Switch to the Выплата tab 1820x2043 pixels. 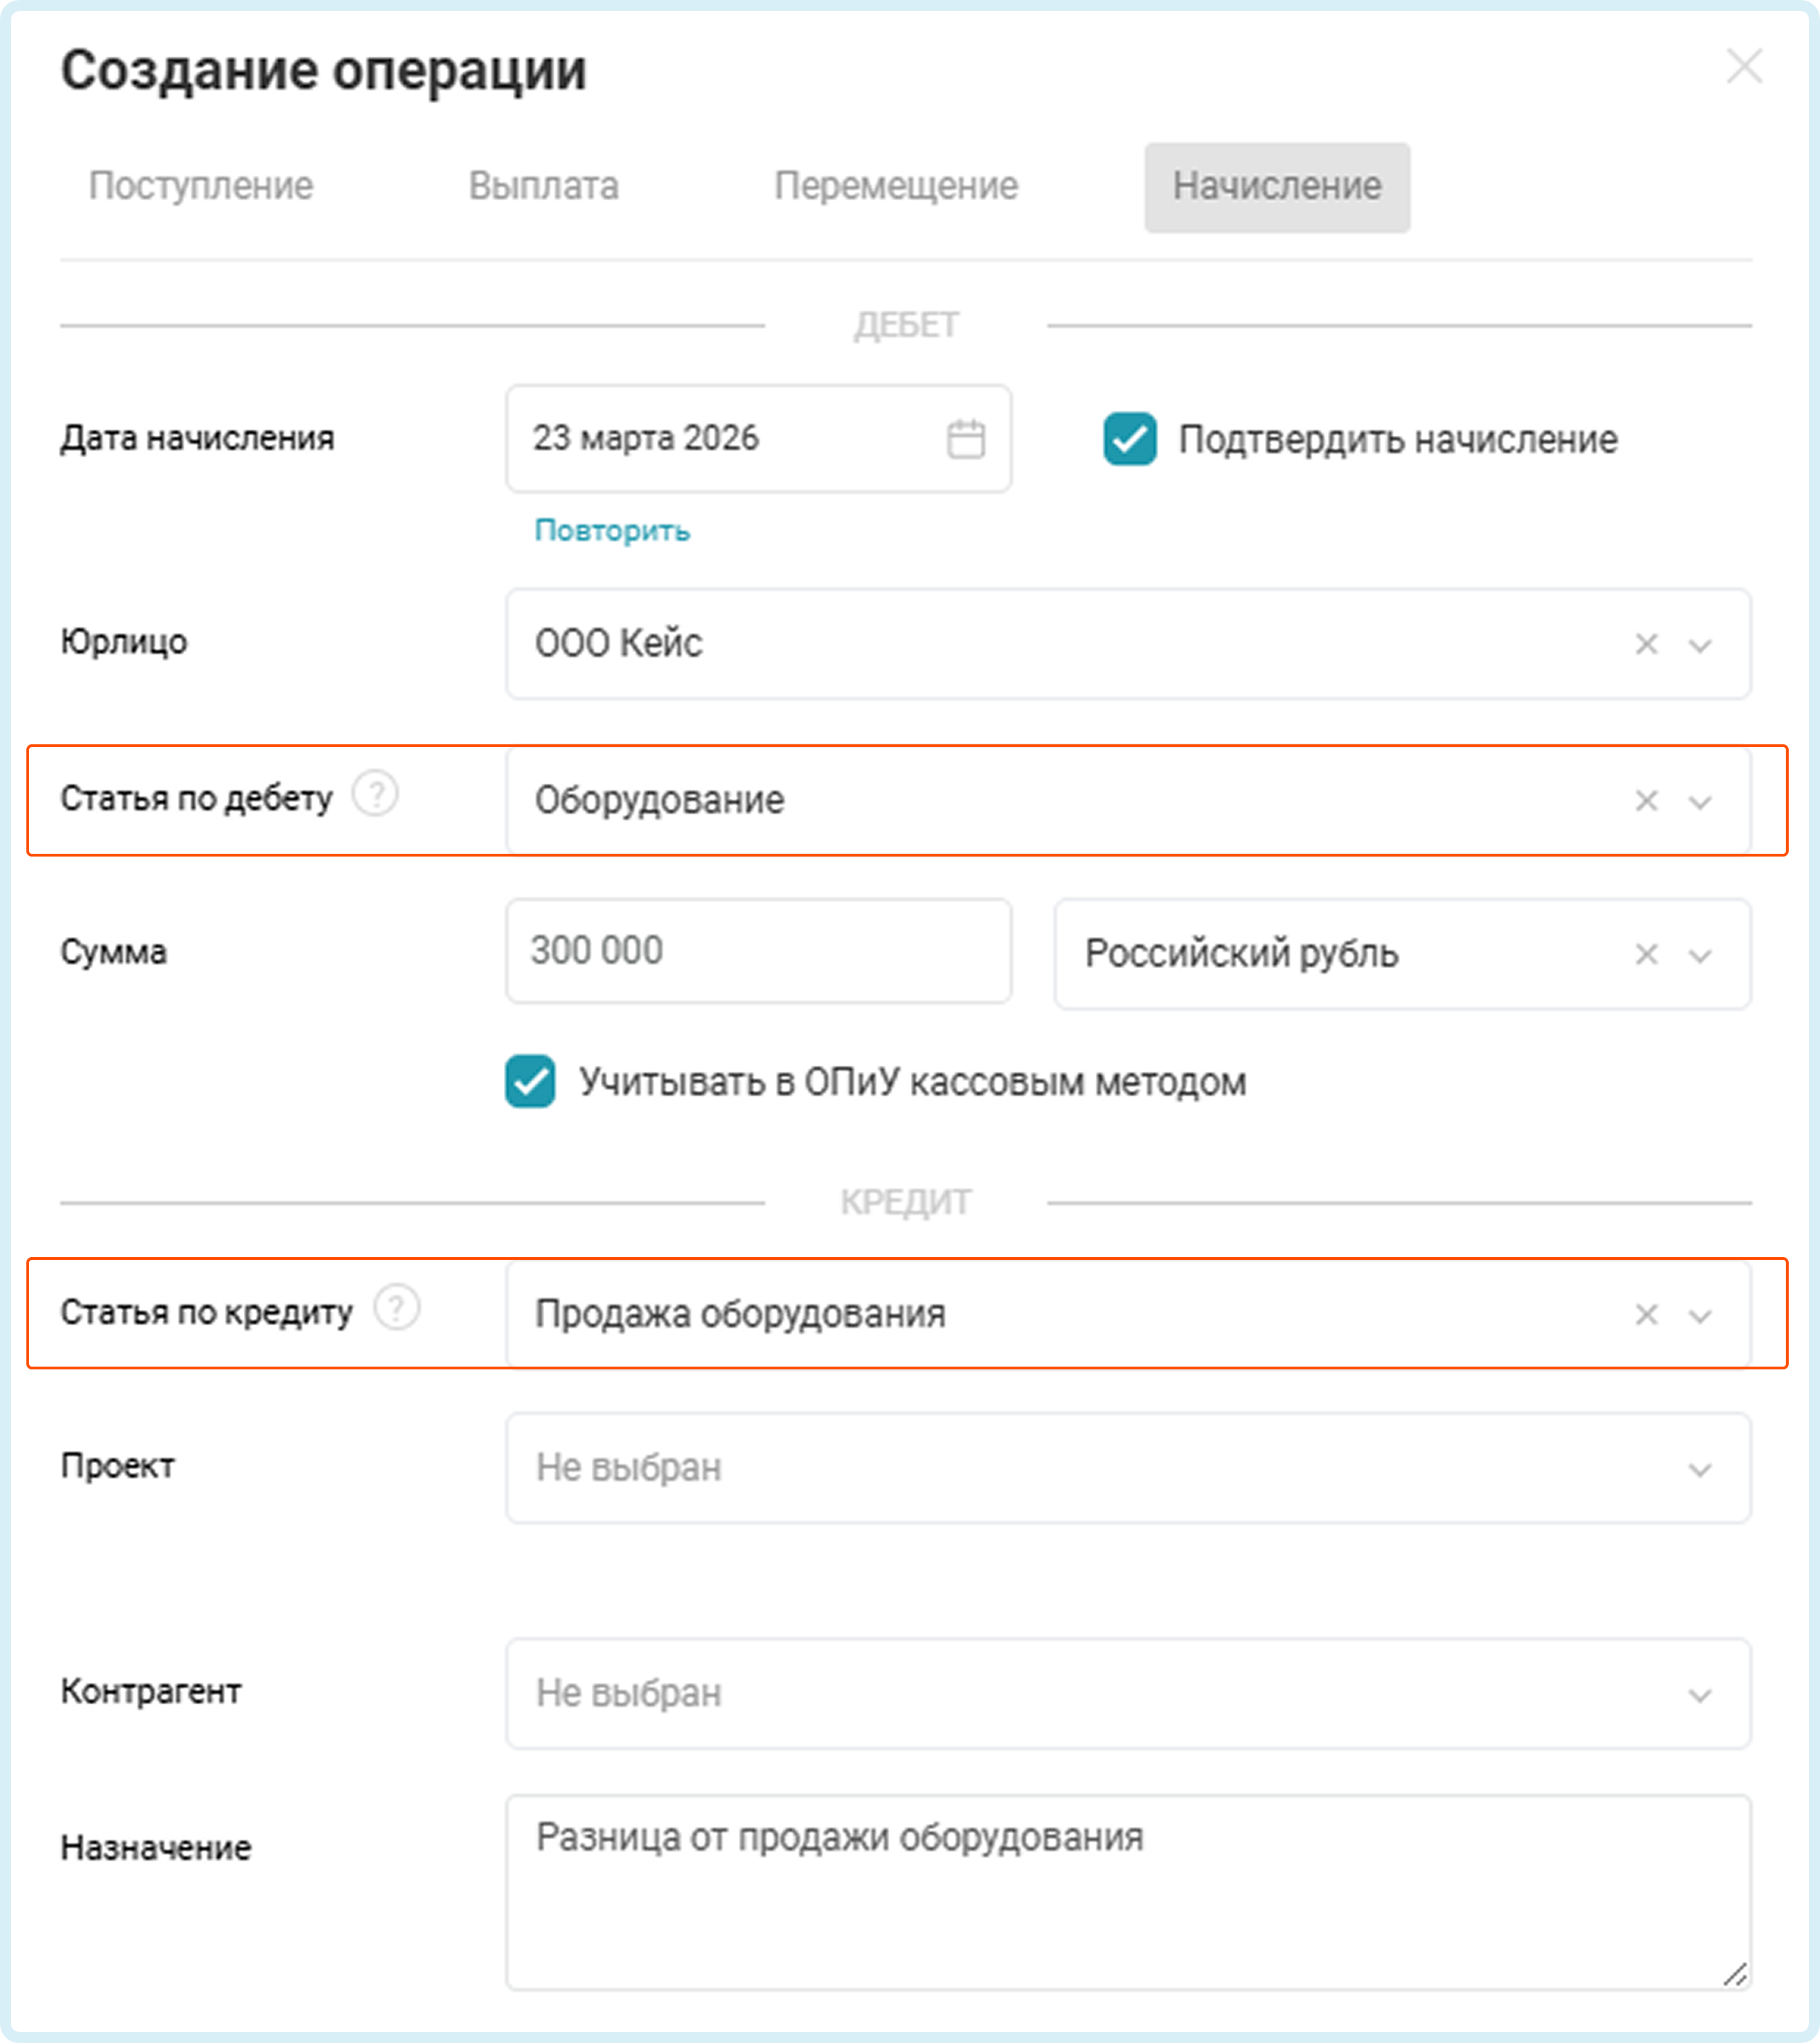point(543,186)
